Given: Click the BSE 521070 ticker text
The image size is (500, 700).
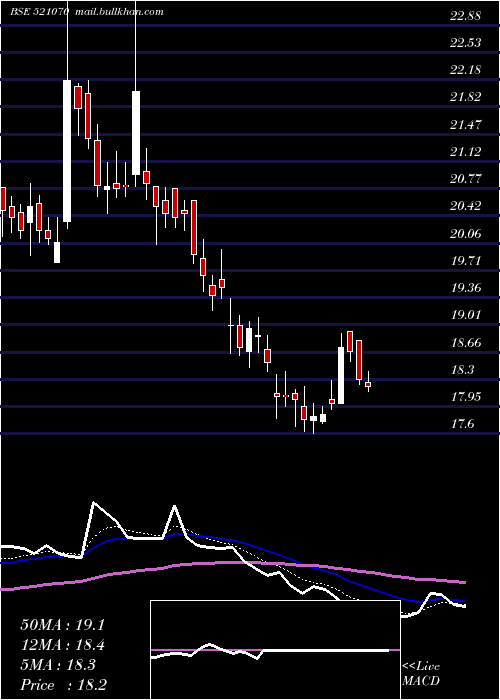Looking at the screenshot, I should coord(39,12).
